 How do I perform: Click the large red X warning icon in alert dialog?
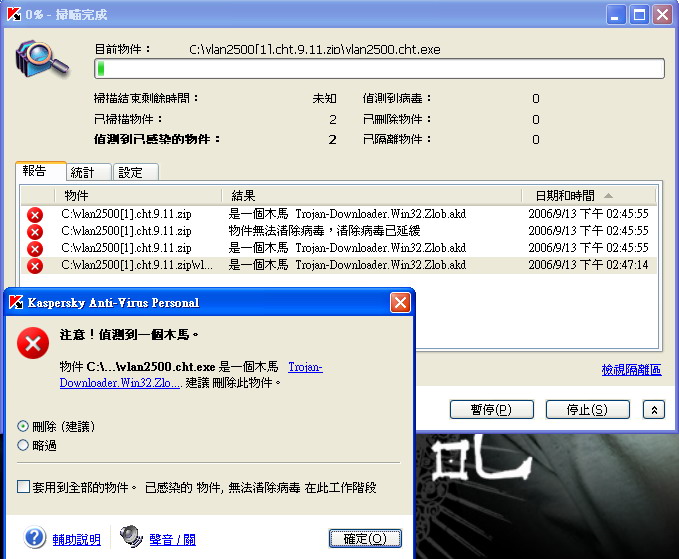(33, 343)
